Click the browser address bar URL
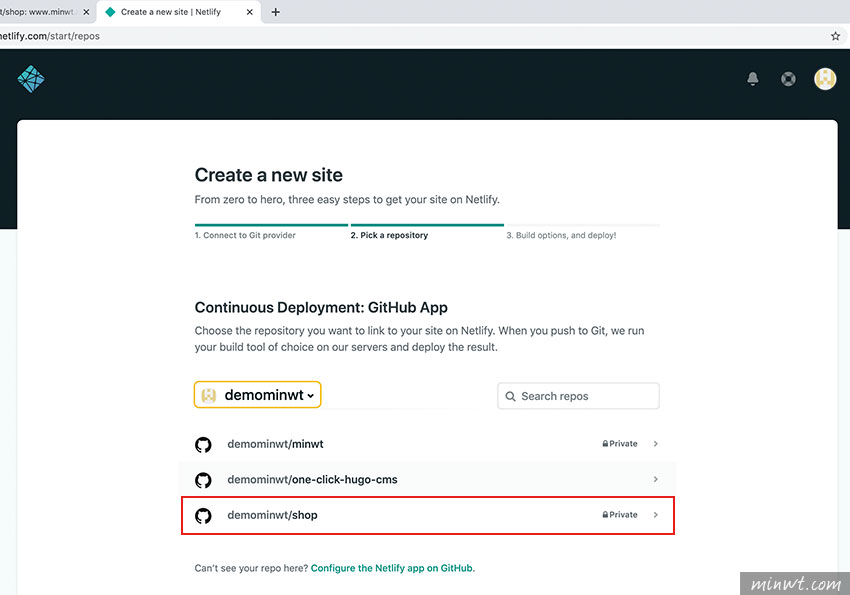Screen dimensions: 850x595 point(50,36)
